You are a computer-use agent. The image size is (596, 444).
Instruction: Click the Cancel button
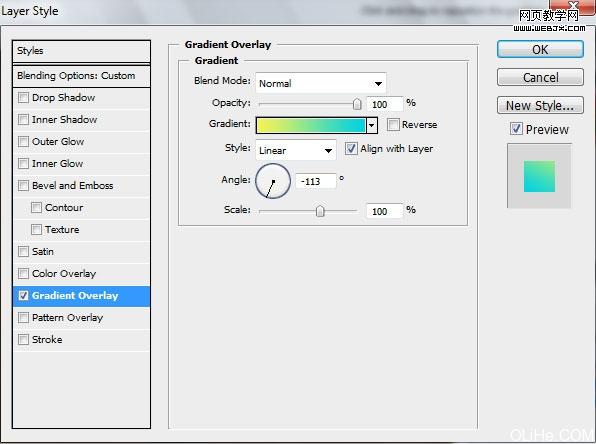pyautogui.click(x=540, y=78)
